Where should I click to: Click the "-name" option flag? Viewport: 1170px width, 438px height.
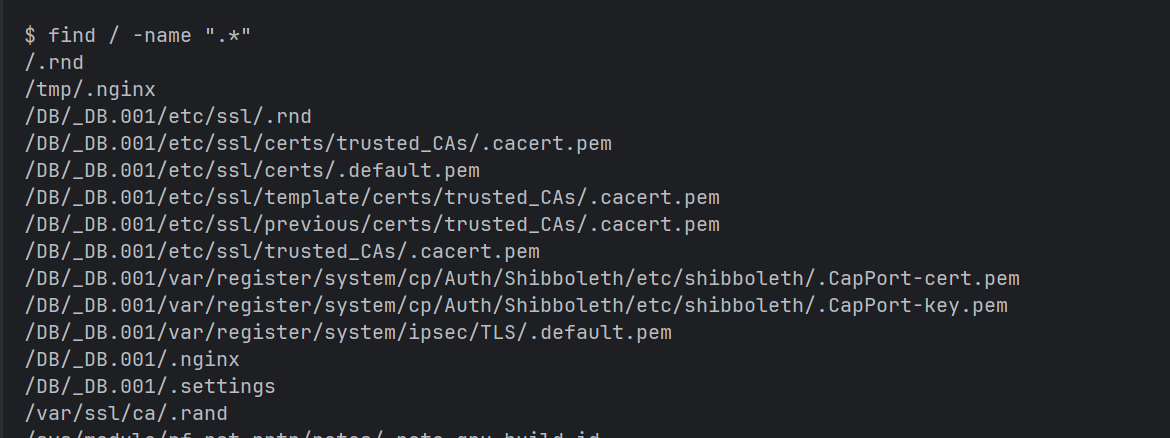point(161,36)
